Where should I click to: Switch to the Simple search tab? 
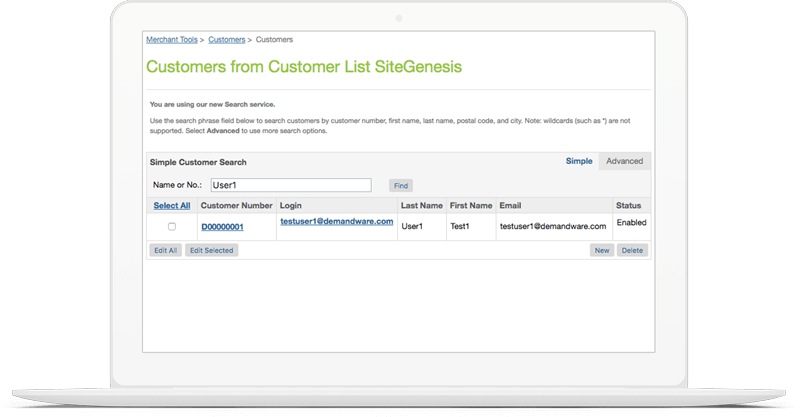coord(579,161)
